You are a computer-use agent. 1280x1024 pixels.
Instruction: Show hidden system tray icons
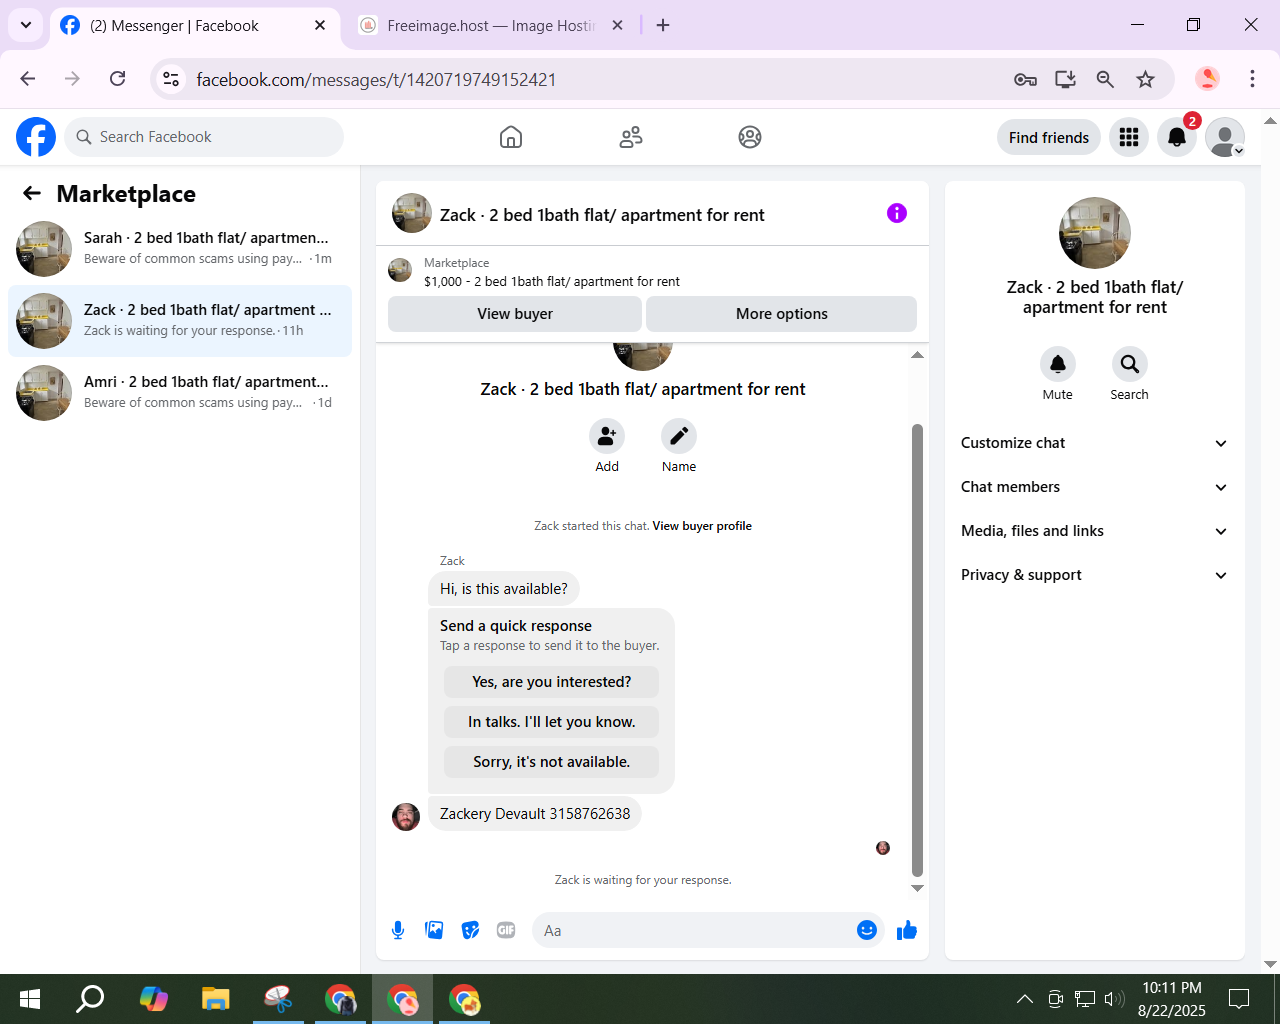tap(1025, 998)
